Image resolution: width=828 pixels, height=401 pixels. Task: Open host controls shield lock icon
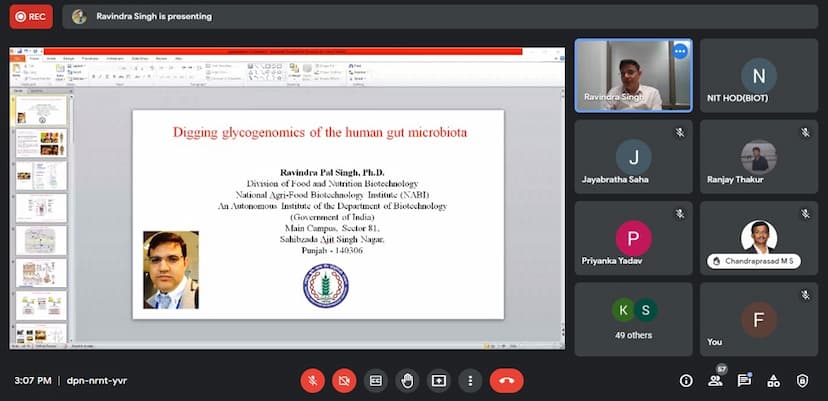tap(802, 380)
